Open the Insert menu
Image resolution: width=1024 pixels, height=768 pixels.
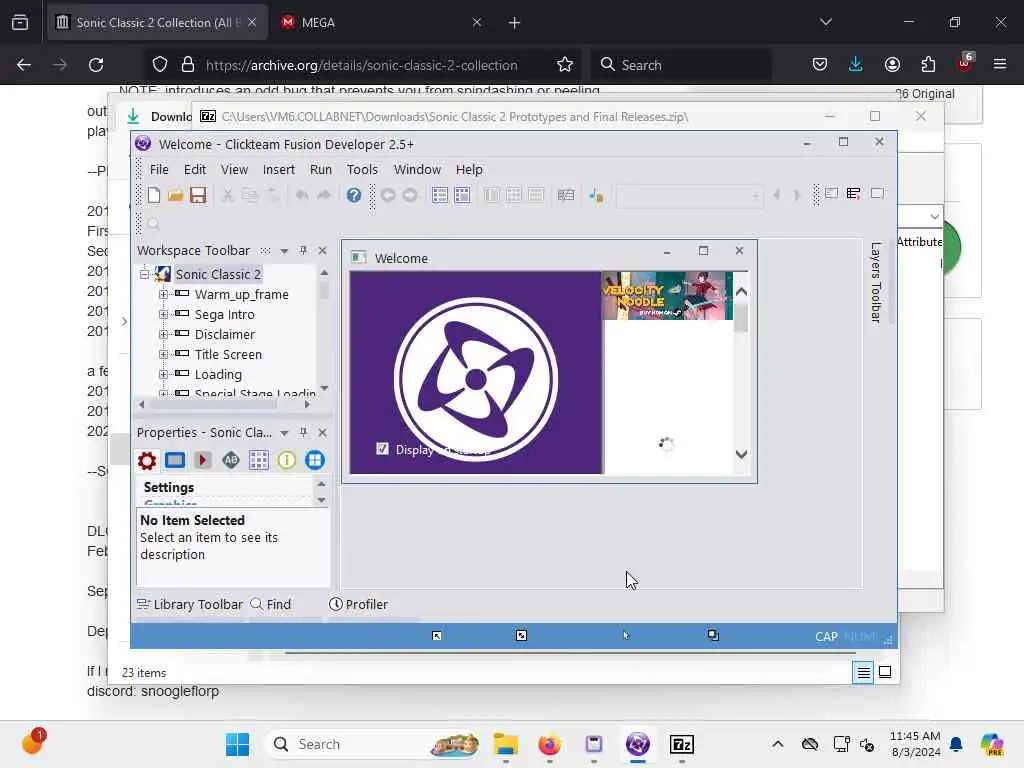(x=278, y=169)
